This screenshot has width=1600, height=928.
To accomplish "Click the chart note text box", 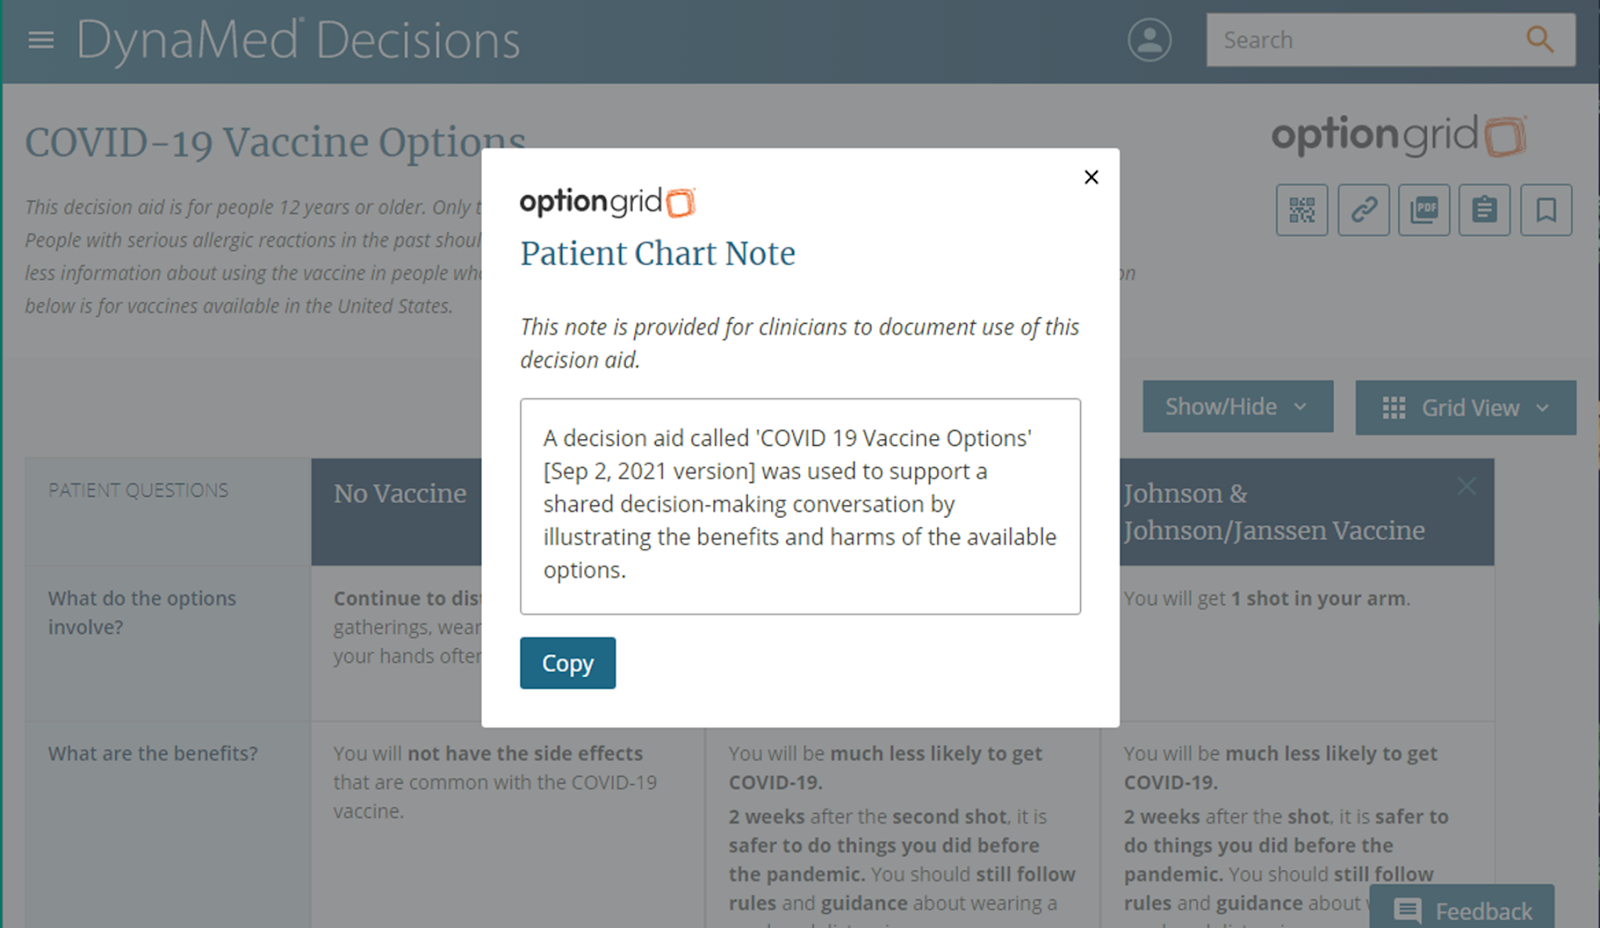I will [x=800, y=506].
